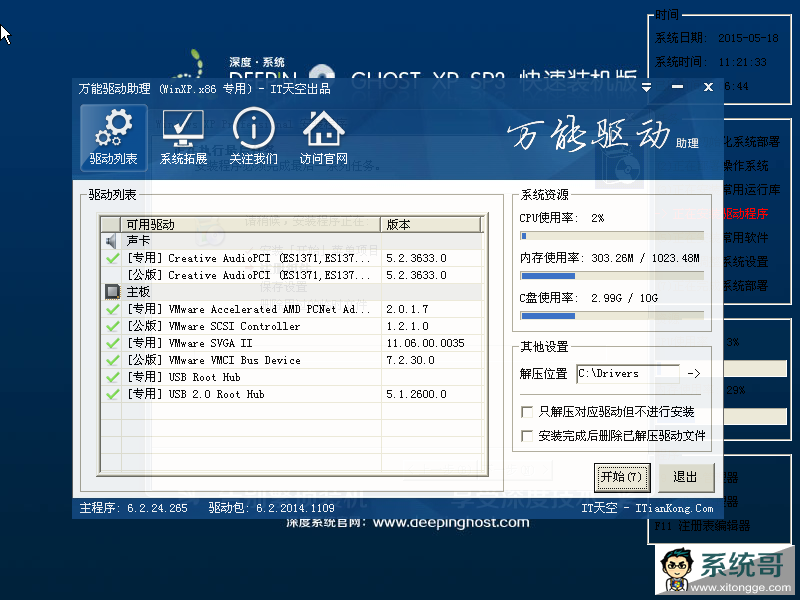Image resolution: width=800 pixels, height=600 pixels.
Task: Open the ITianKong.Com link in status bar
Action: [674, 508]
